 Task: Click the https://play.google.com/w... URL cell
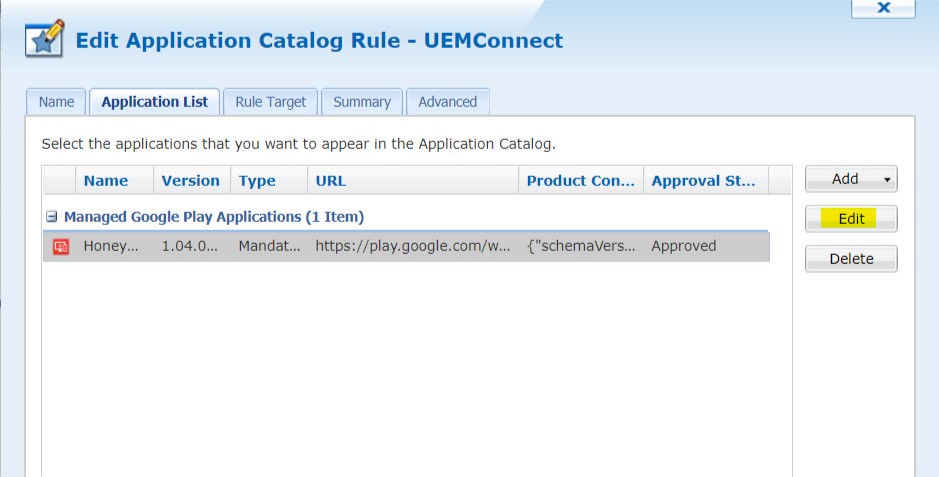pos(413,246)
